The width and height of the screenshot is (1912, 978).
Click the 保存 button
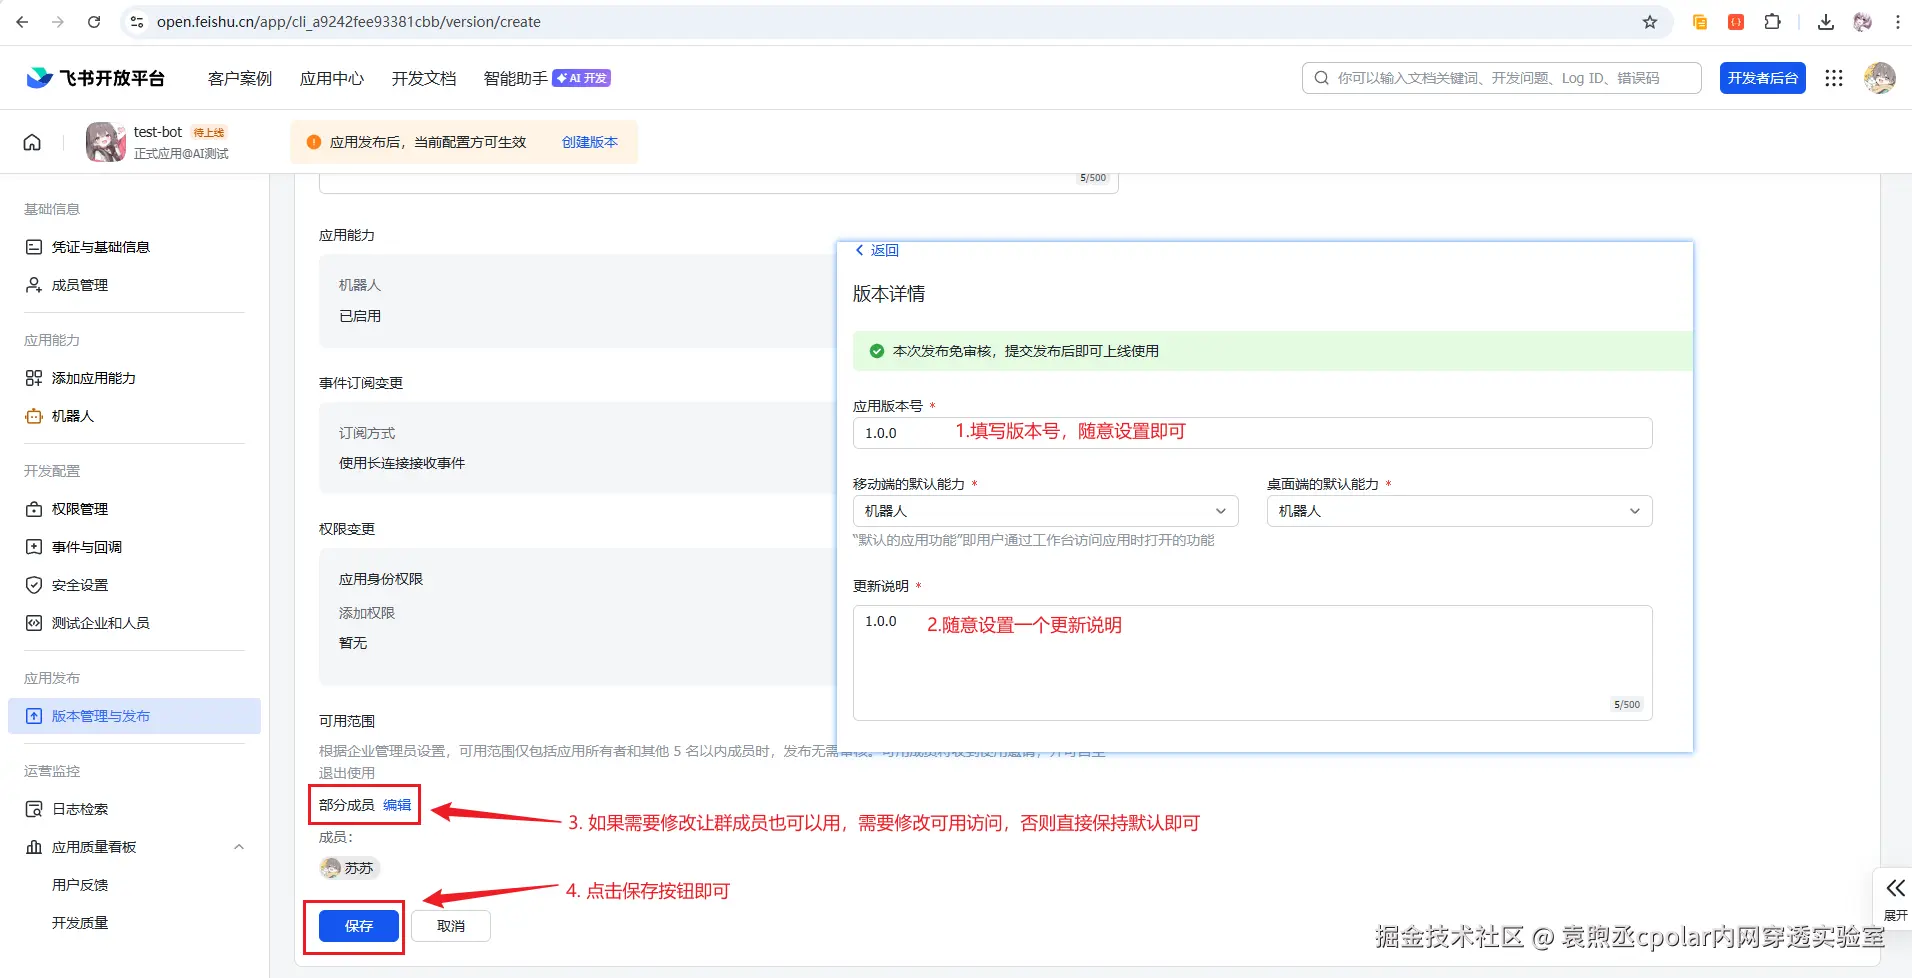(x=359, y=926)
